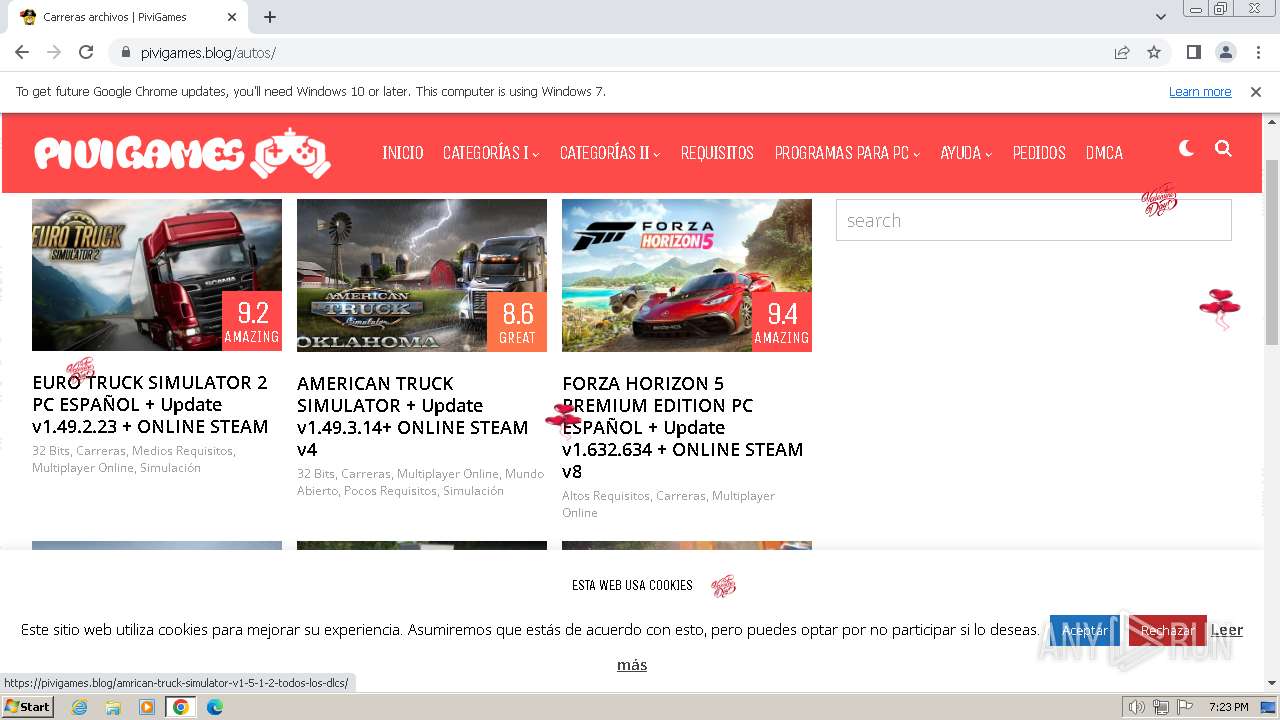The image size is (1280, 720).
Task: Click Pocos Requisitos tag under American Truck
Action: coord(390,491)
